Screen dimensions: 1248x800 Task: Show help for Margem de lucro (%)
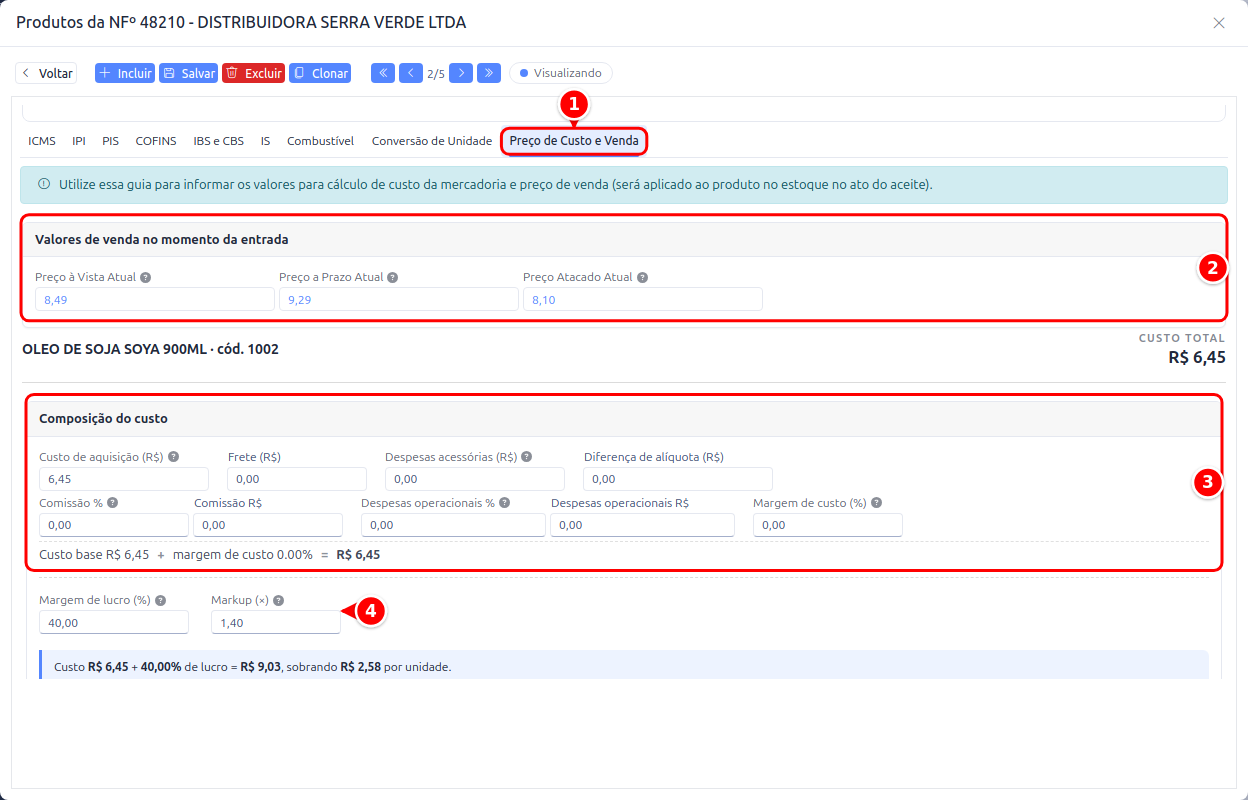point(160,601)
